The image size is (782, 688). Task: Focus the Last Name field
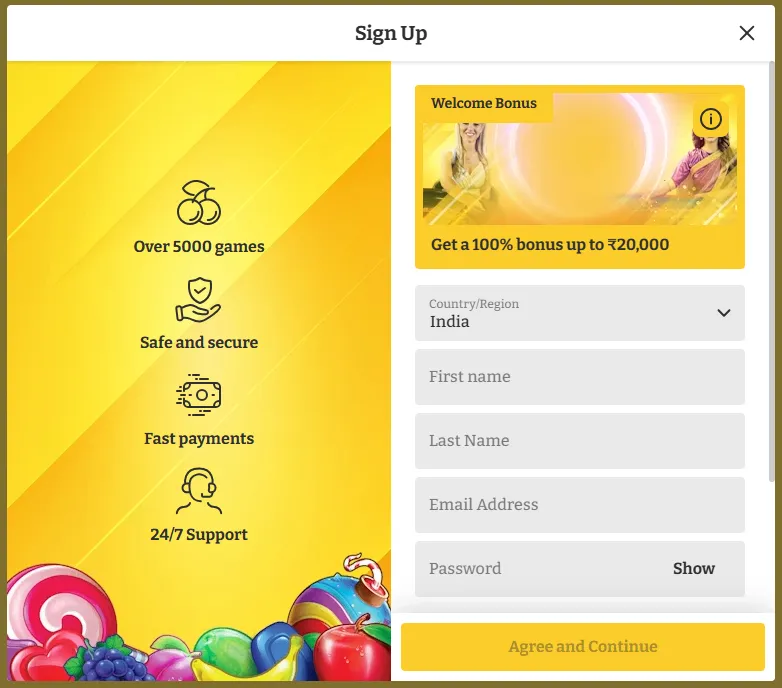[x=580, y=441]
